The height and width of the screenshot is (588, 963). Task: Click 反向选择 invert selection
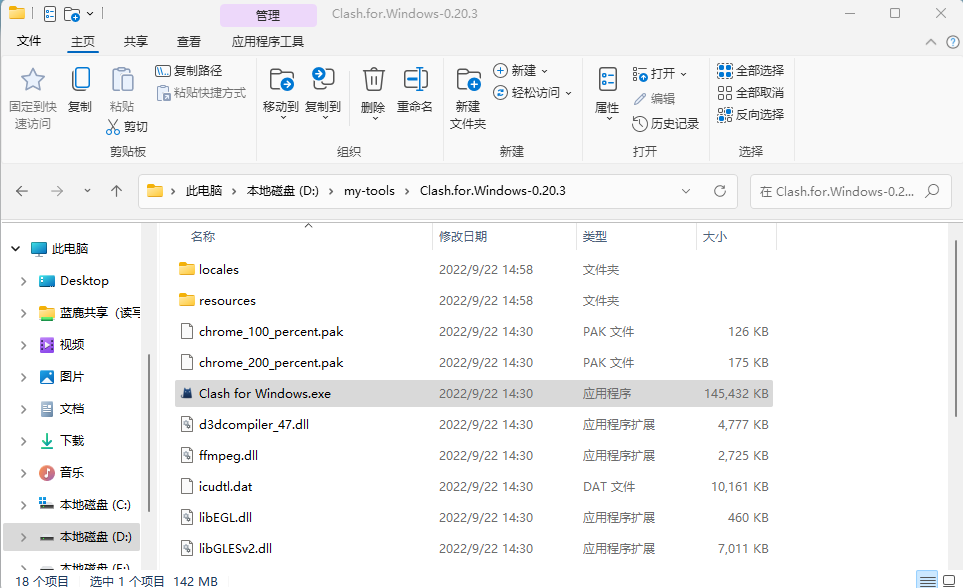coord(751,114)
